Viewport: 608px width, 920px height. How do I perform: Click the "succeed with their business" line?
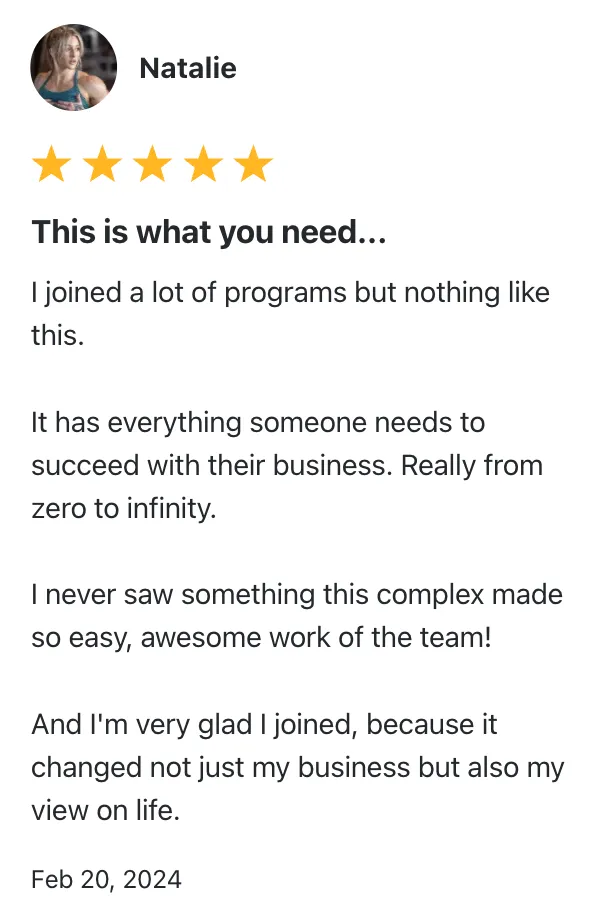pyautogui.click(x=287, y=466)
